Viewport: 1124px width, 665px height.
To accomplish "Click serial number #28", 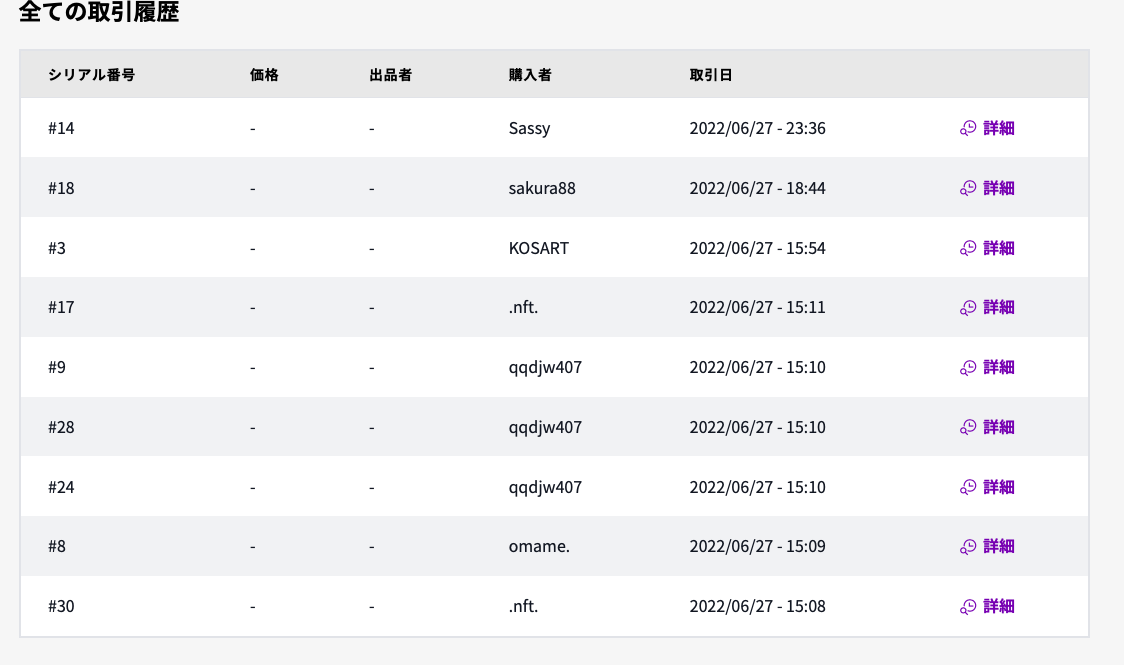I will point(61,427).
